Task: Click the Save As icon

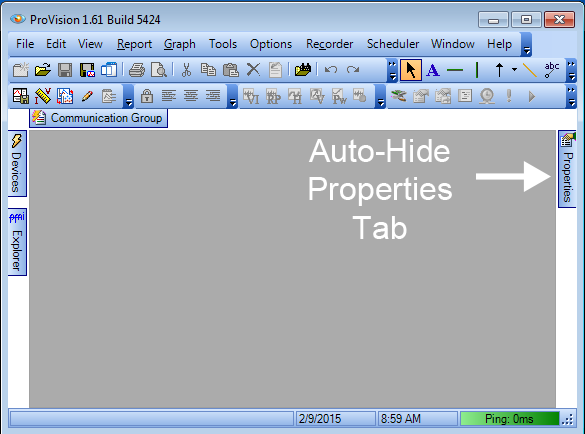Action: [x=87, y=70]
